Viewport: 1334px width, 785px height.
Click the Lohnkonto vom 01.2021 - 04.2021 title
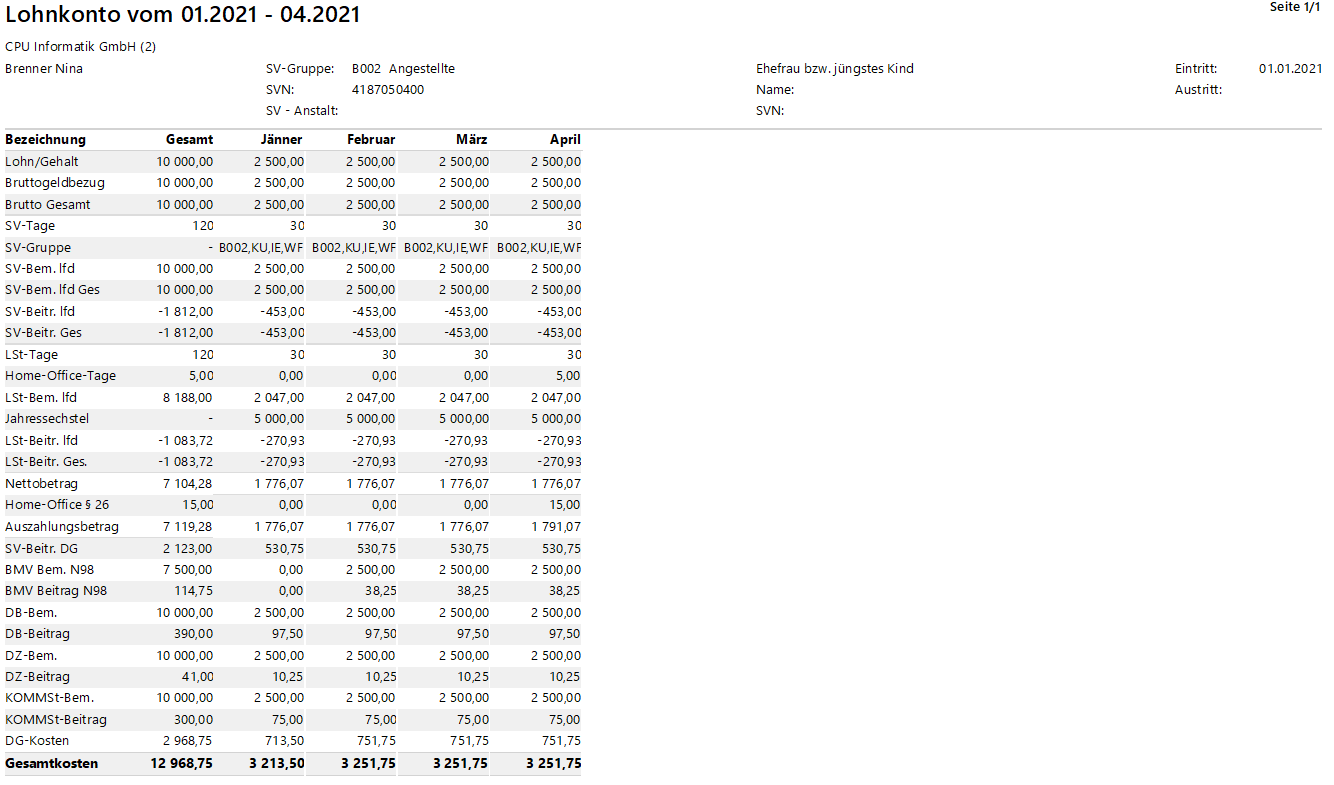click(x=183, y=15)
